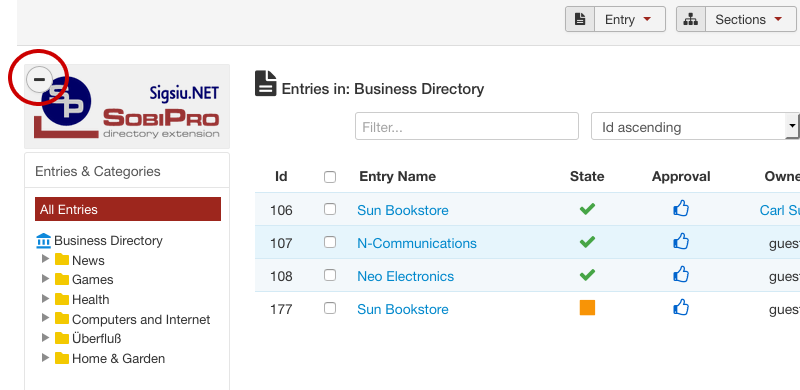Select the Überfluß category label
This screenshot has height=390, width=800.
coord(96,338)
